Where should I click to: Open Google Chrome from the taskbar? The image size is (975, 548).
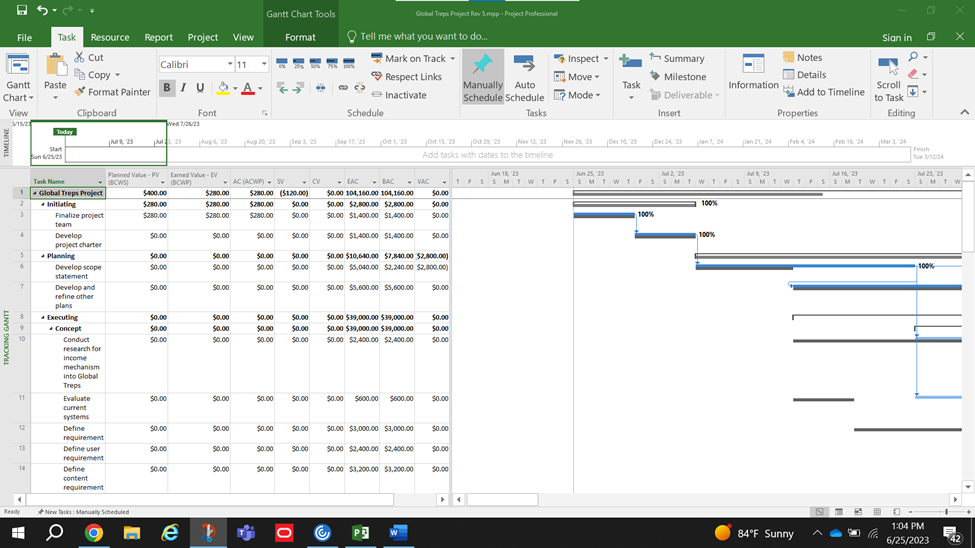[x=94, y=533]
